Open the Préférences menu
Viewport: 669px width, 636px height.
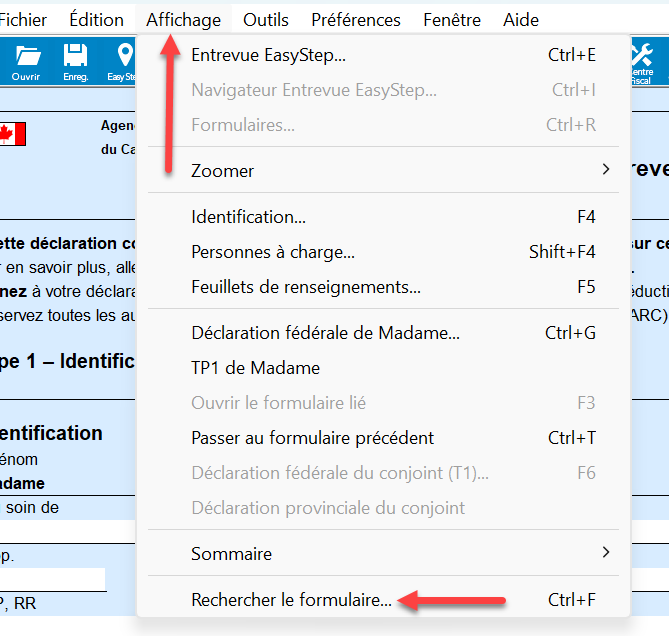356,19
